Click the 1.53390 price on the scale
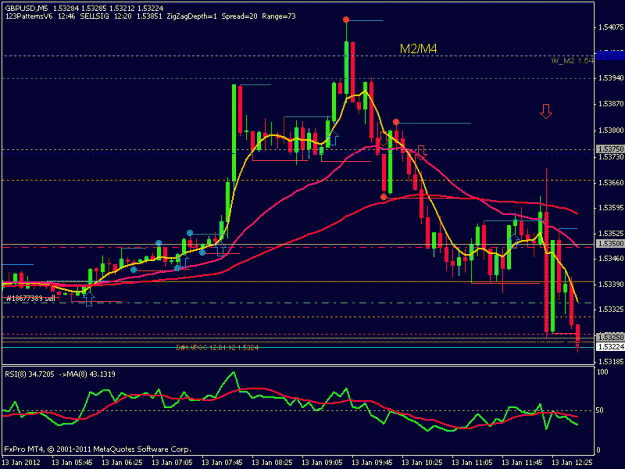The width and height of the screenshot is (625, 469). (x=611, y=284)
